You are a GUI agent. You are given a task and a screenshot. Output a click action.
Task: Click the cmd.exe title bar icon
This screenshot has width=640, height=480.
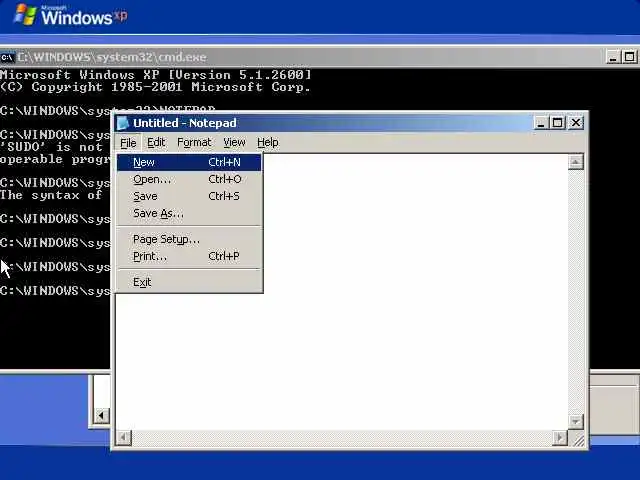click(7, 57)
